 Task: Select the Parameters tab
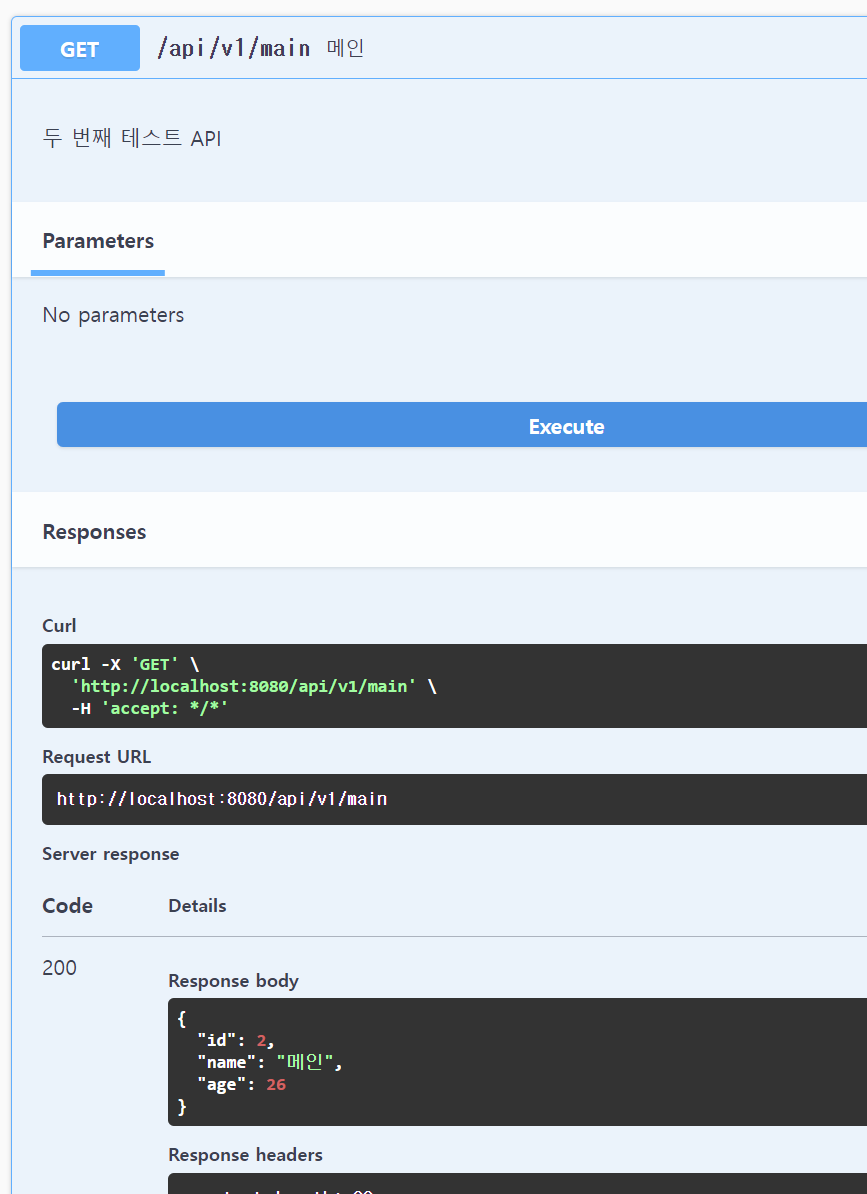pyautogui.click(x=98, y=241)
